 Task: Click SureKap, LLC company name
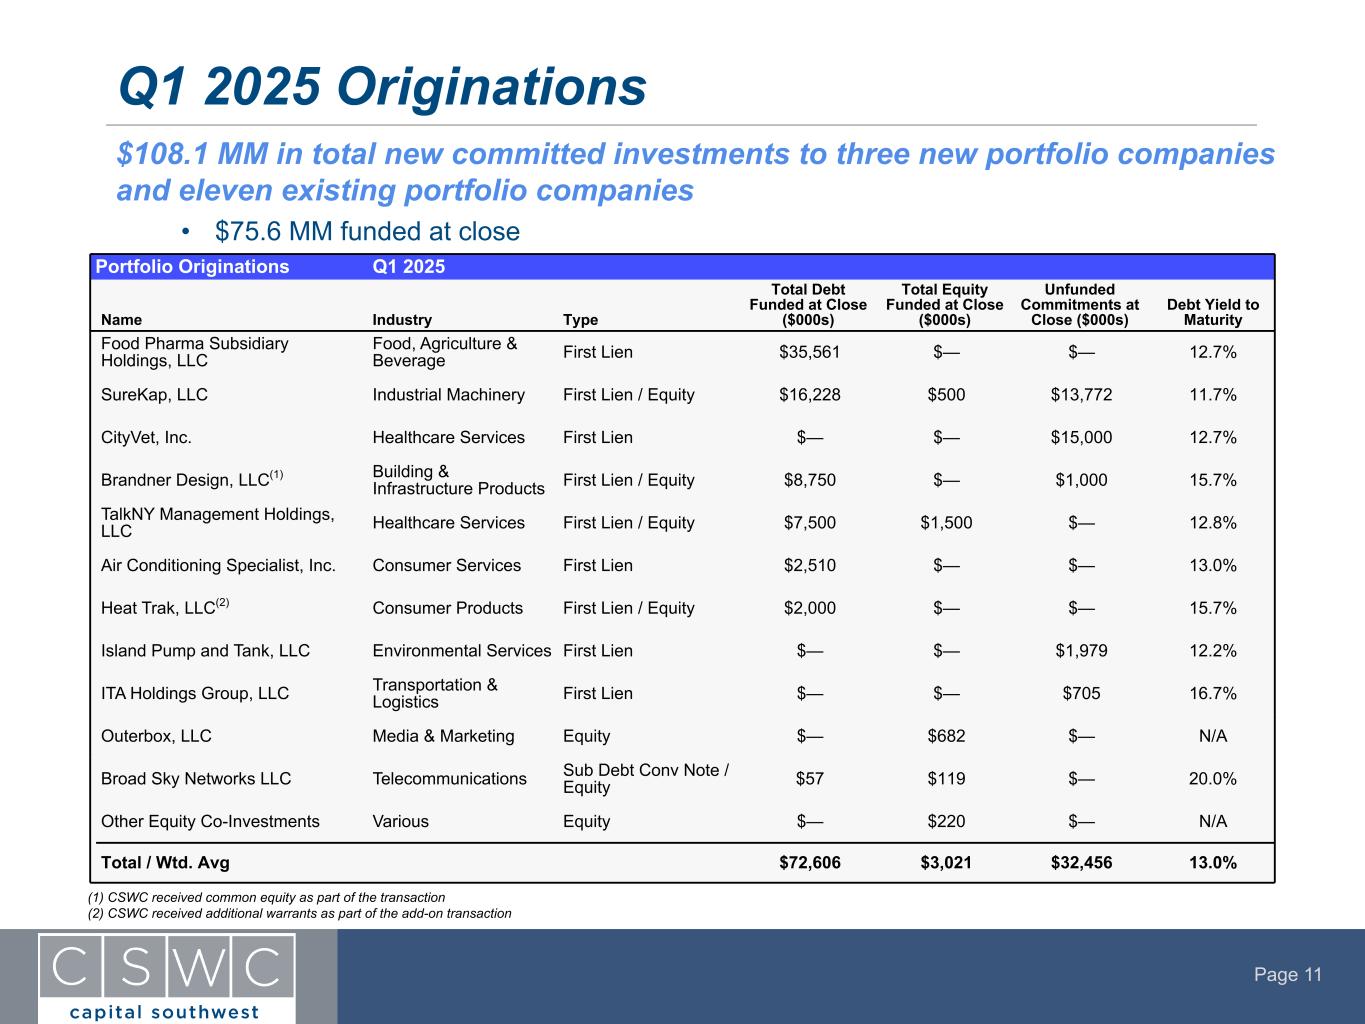pyautogui.click(x=155, y=395)
